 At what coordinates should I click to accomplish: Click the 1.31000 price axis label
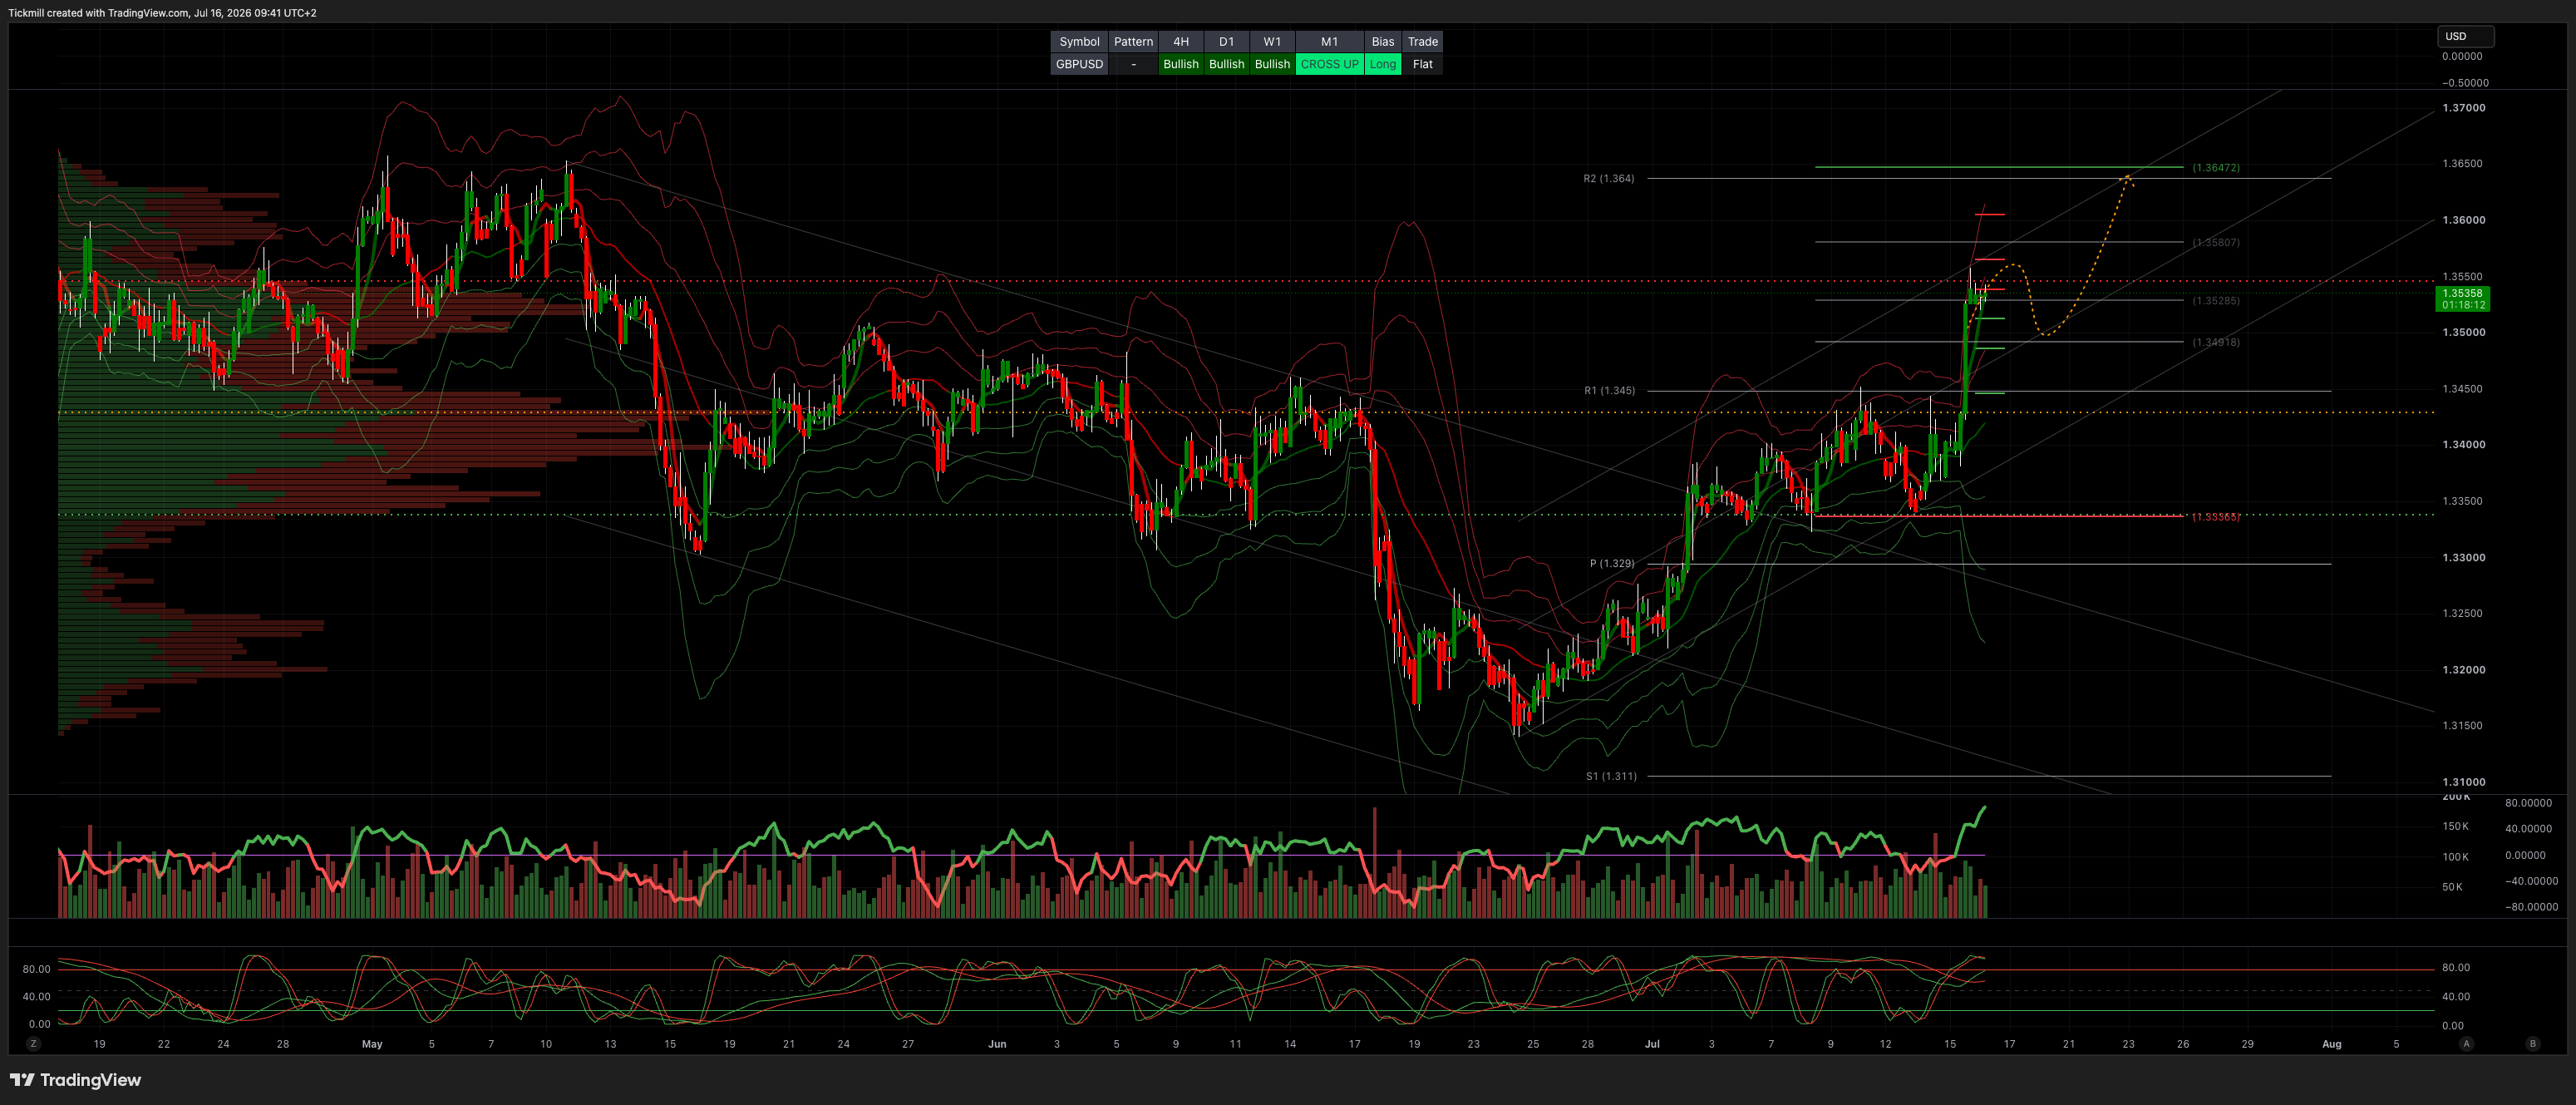pos(2463,782)
